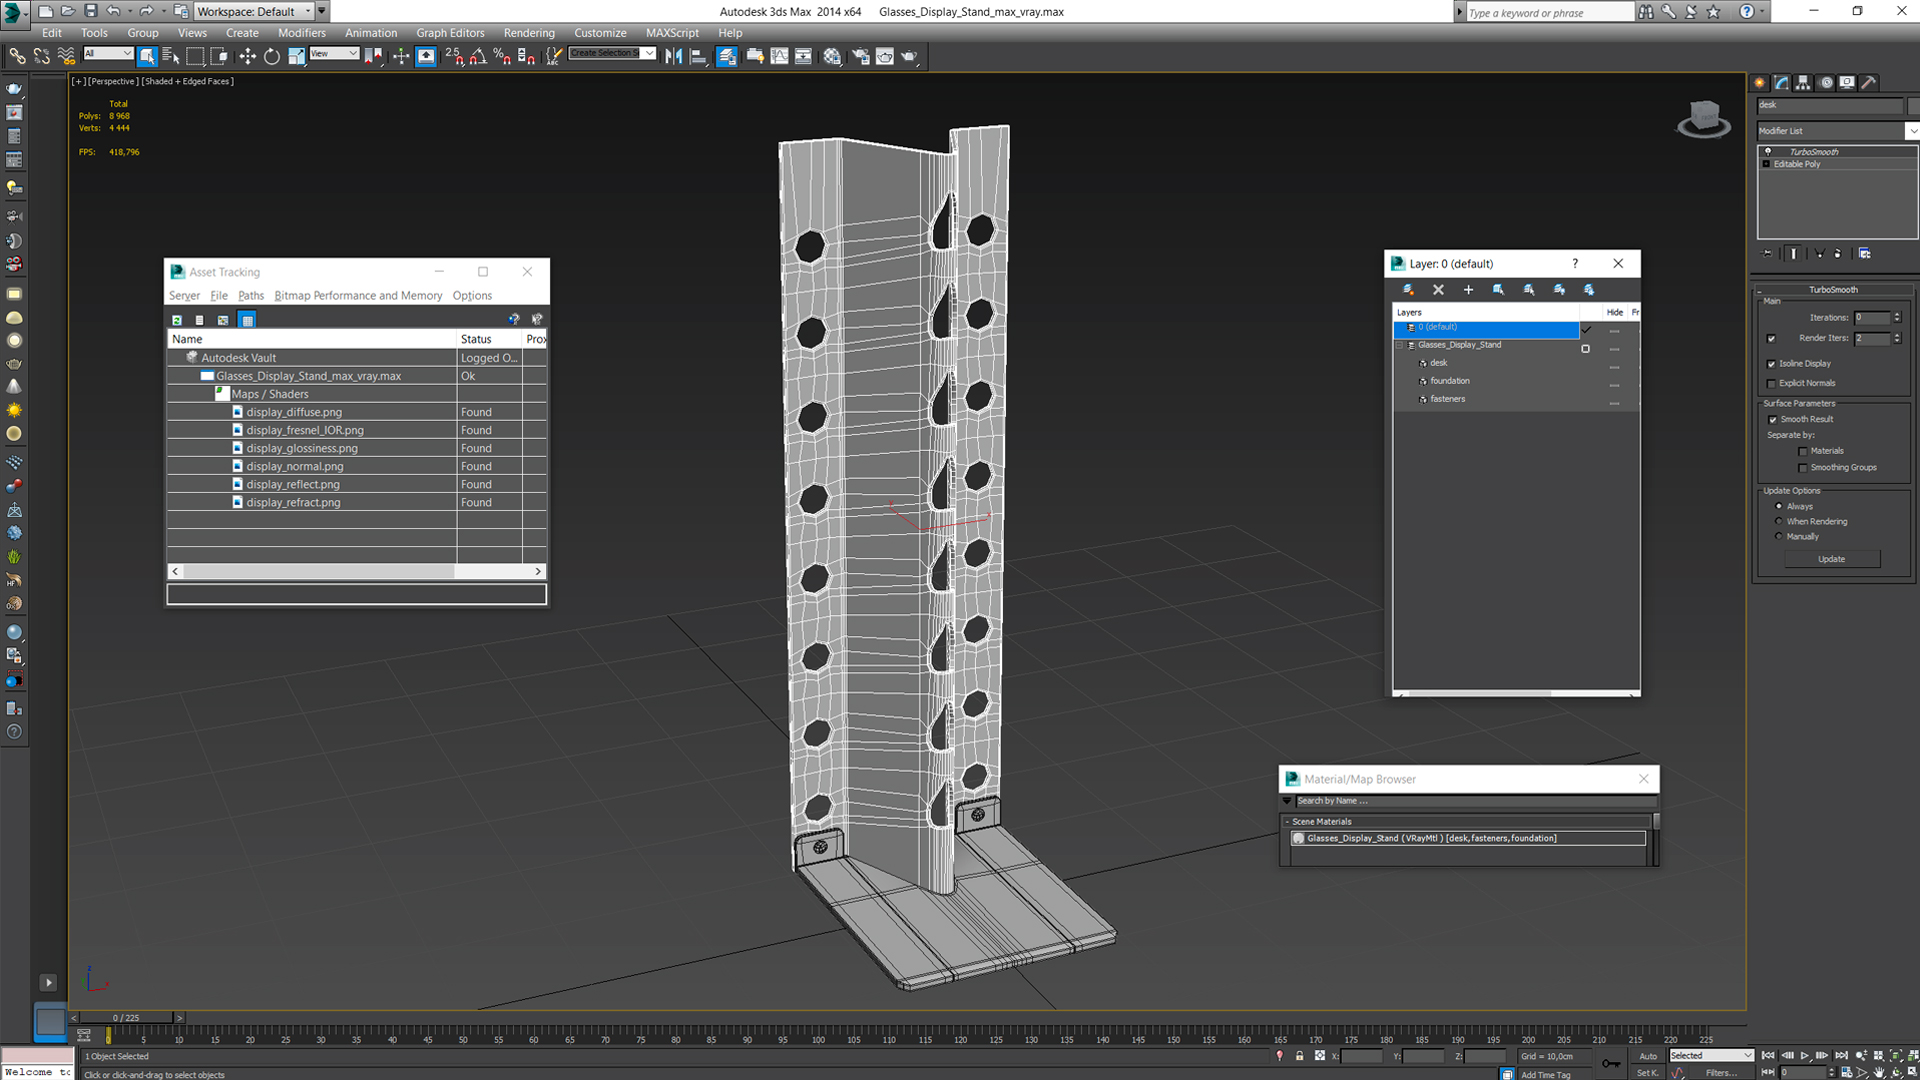This screenshot has height=1080, width=1920.
Task: Open Workspace Default dropdown
Action: (x=253, y=11)
